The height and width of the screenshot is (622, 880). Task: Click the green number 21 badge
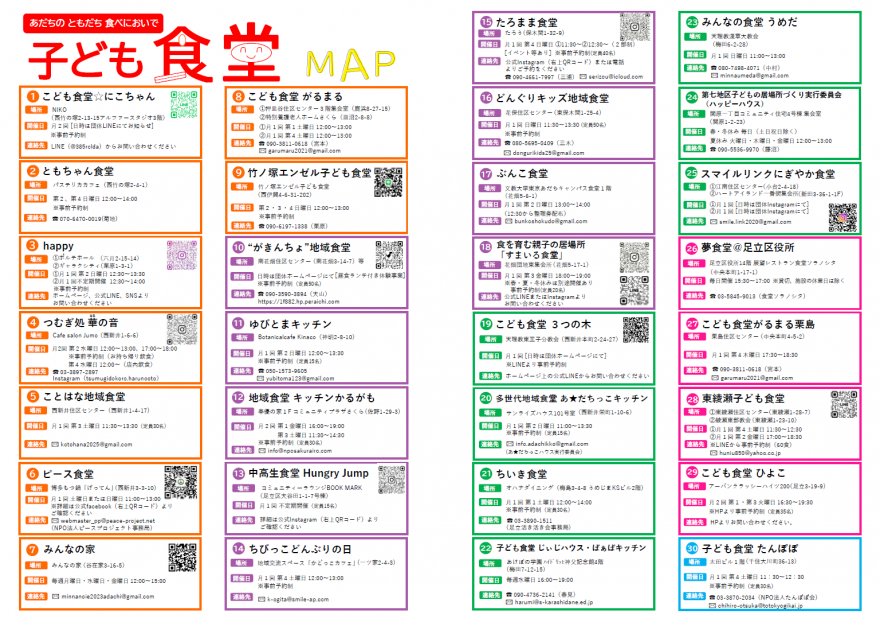(486, 474)
